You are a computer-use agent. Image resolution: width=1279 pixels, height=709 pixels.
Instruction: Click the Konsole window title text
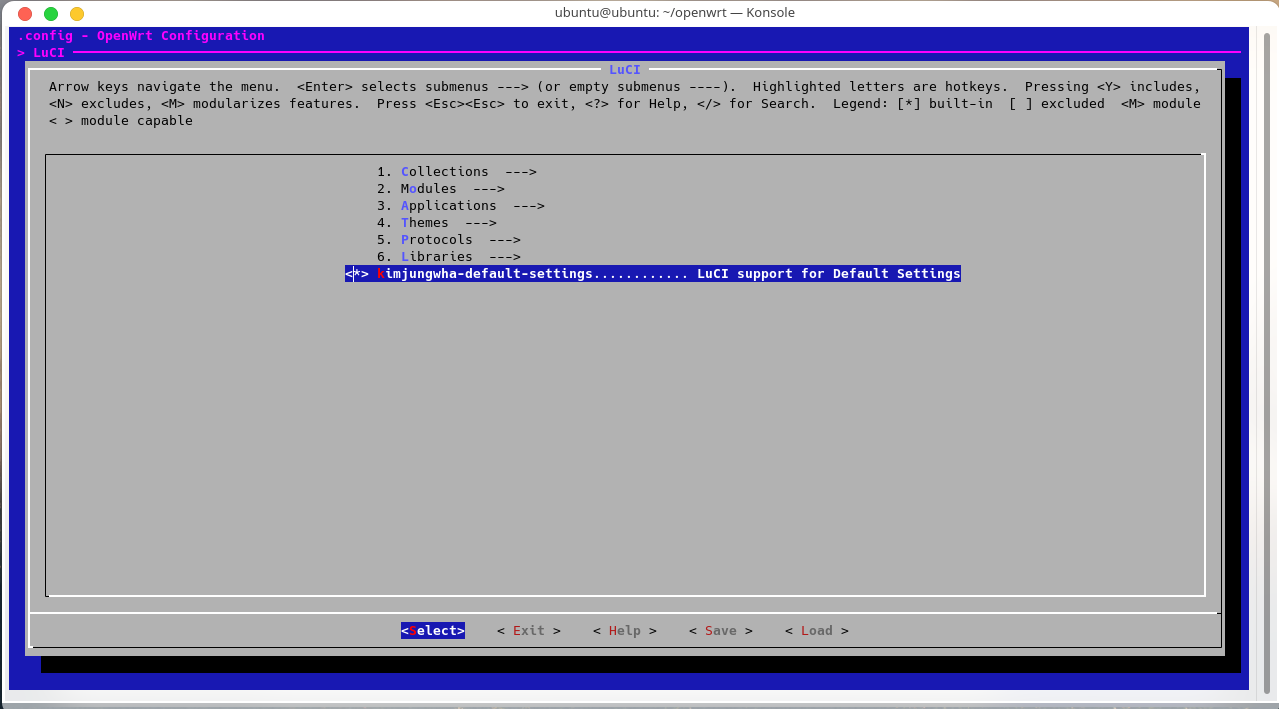pos(675,13)
